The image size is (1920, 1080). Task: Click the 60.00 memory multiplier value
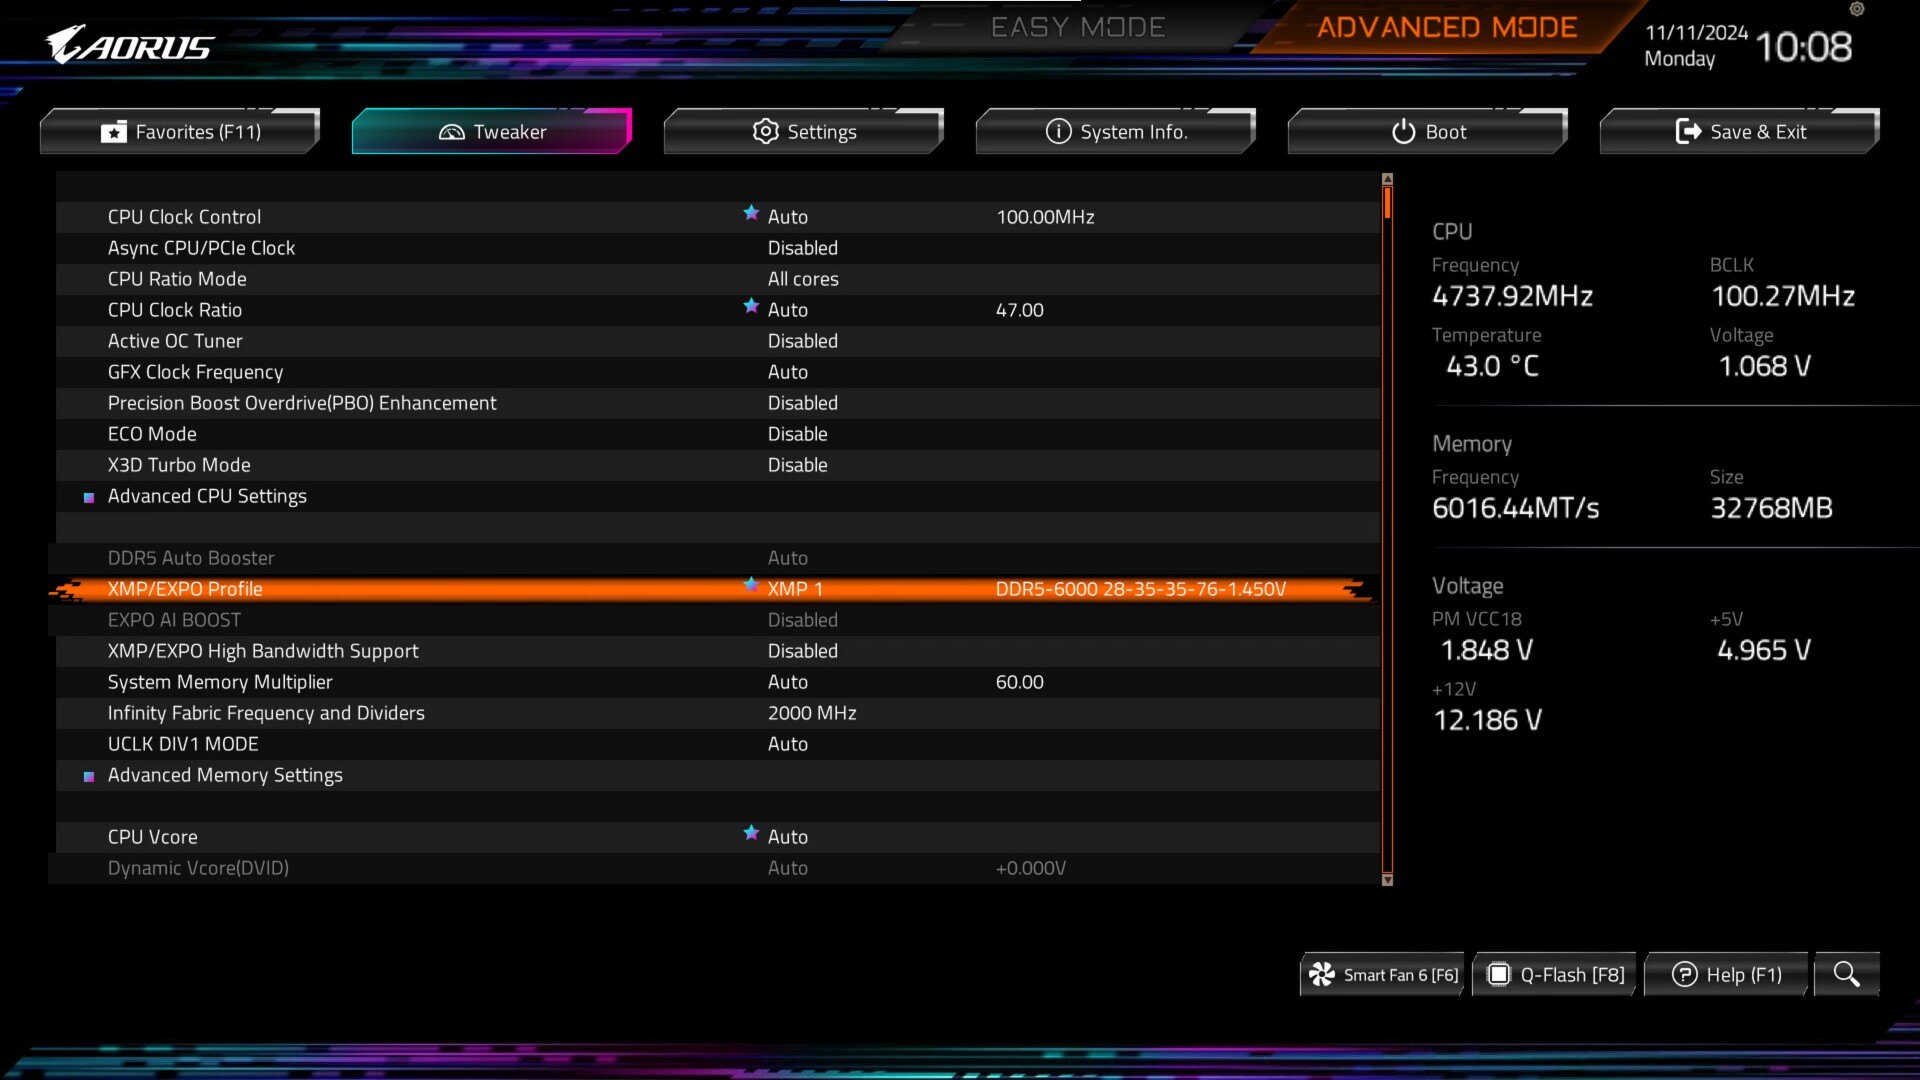click(x=1019, y=682)
